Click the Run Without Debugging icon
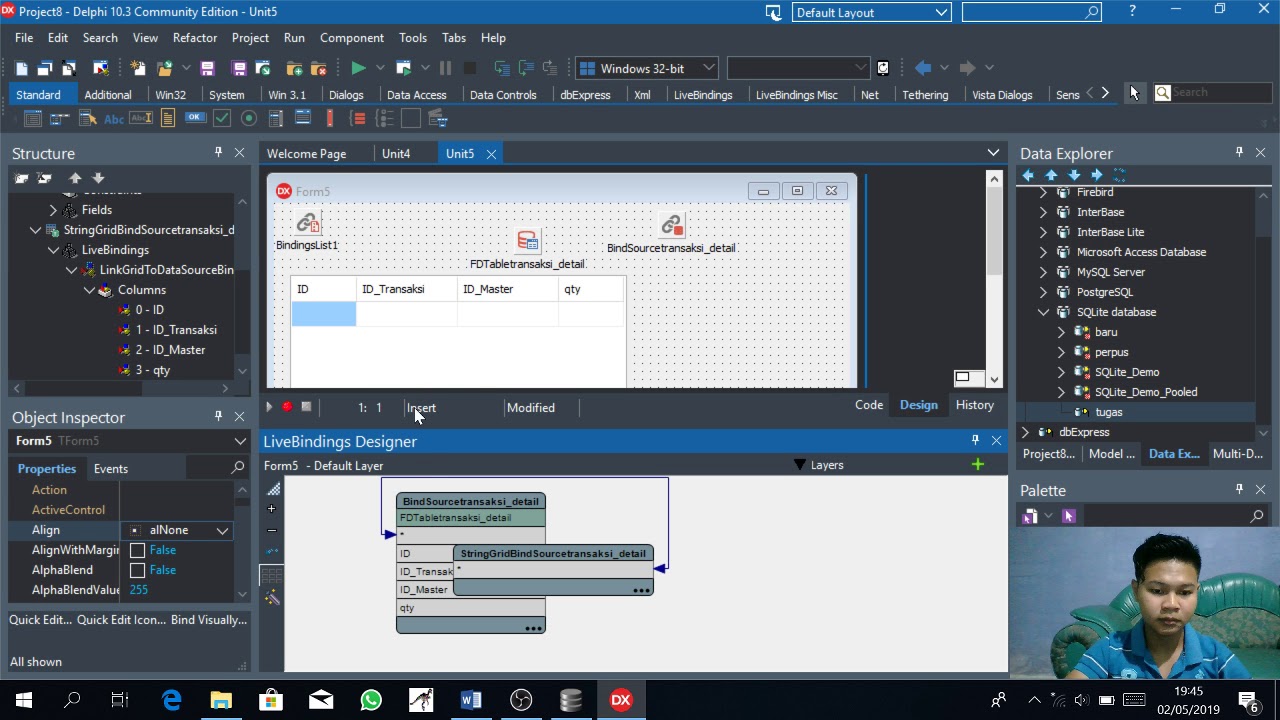 coord(403,68)
